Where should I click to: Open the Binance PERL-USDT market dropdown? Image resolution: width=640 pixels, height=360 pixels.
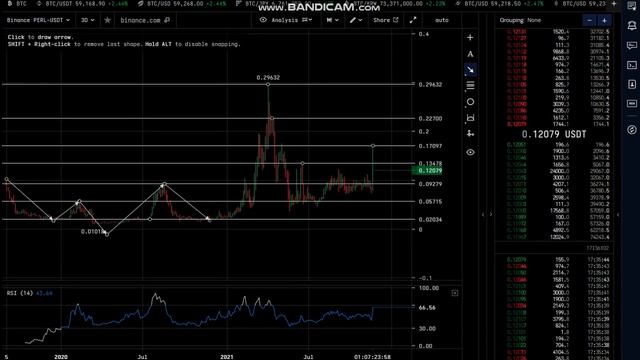38,20
